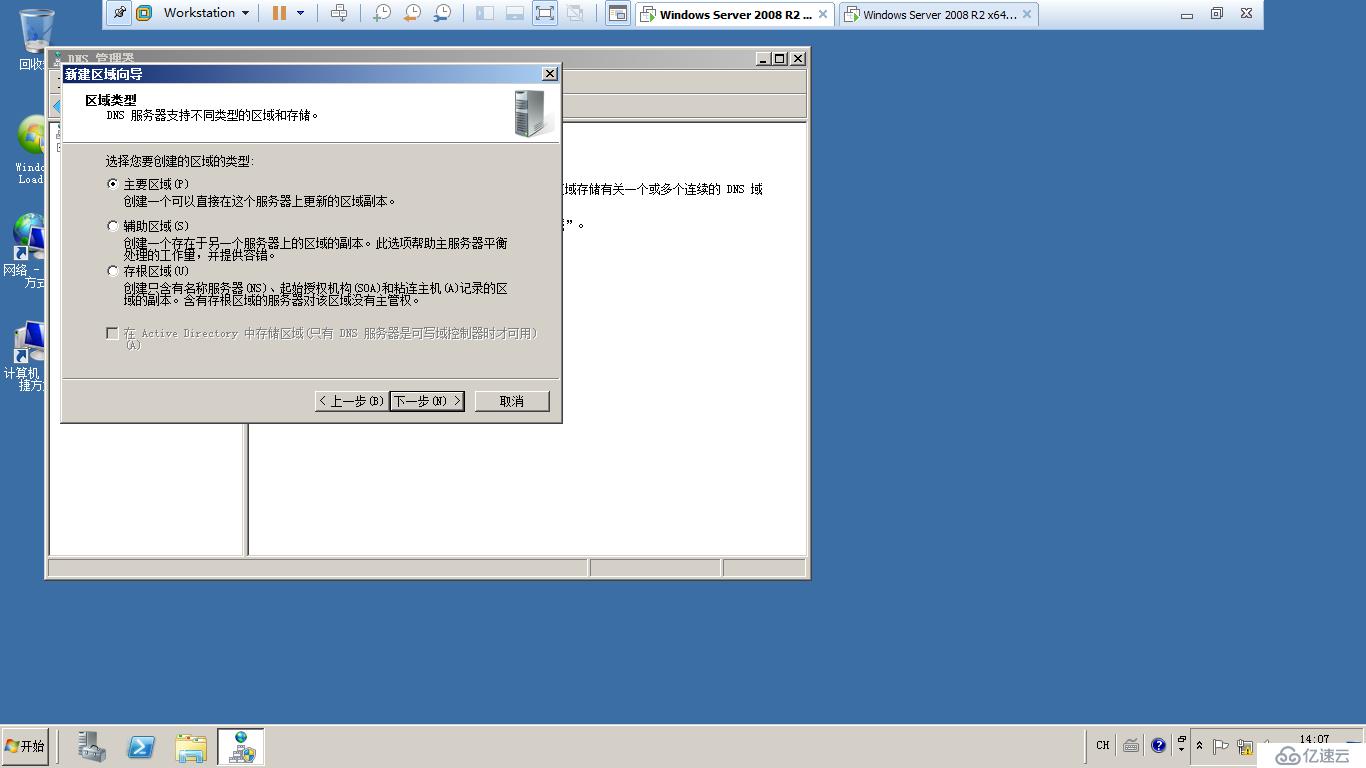Take a snapshot of the VM

pos(382,13)
